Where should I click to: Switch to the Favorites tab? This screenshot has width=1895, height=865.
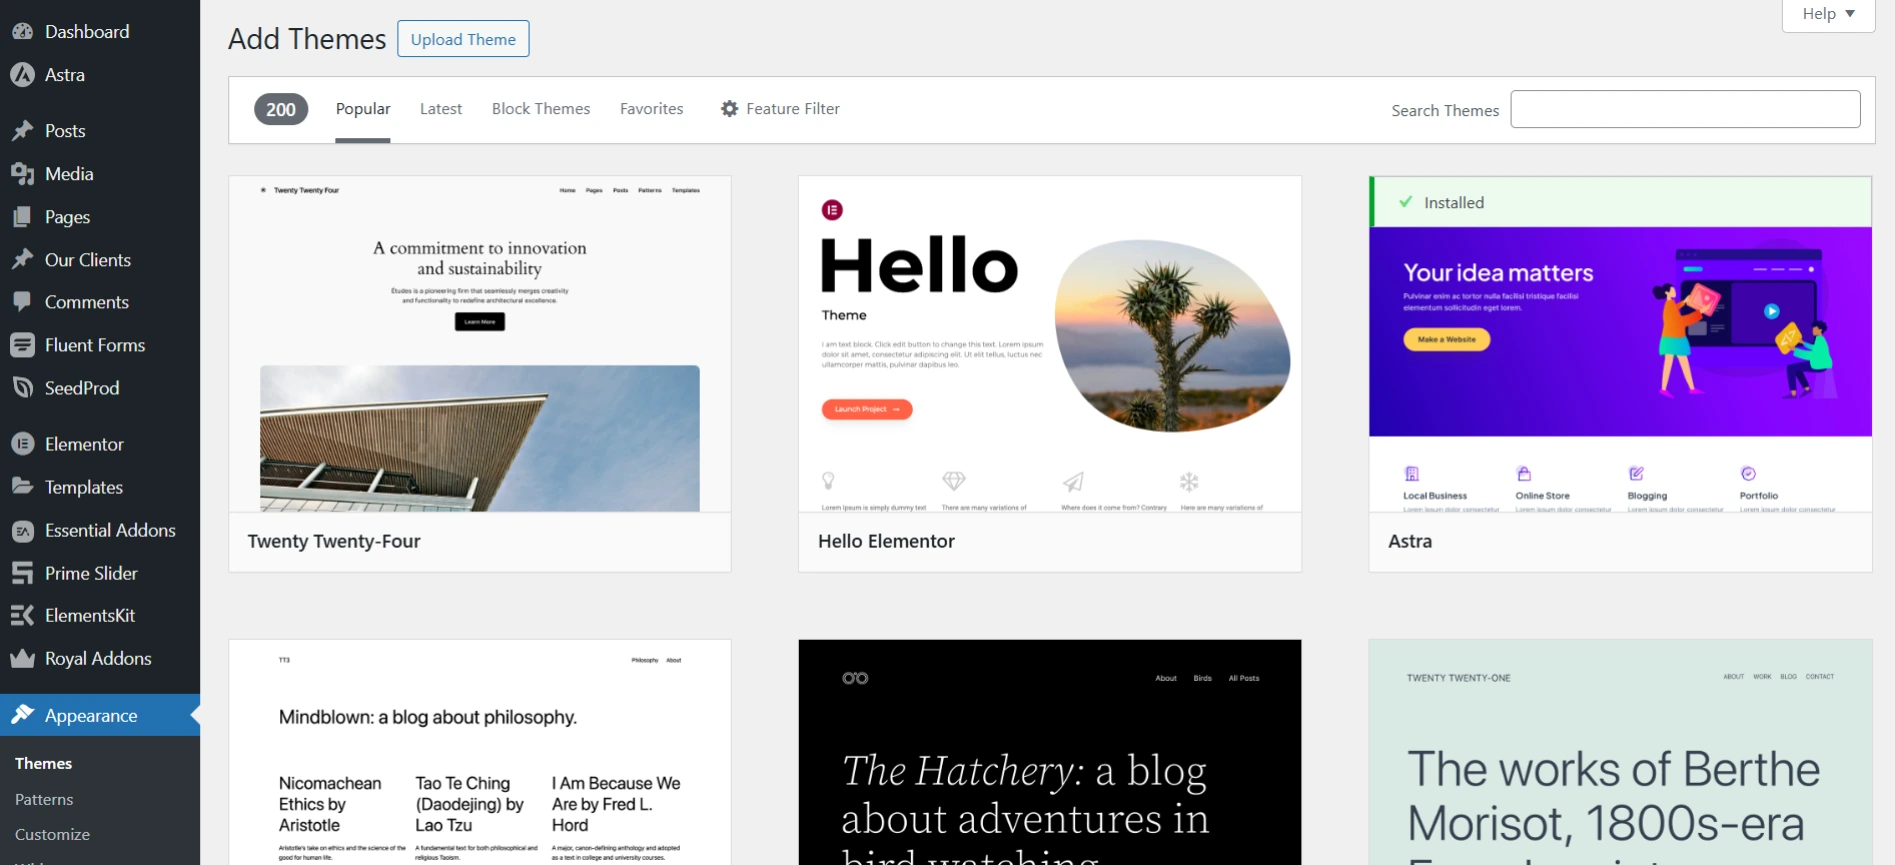[x=652, y=109]
